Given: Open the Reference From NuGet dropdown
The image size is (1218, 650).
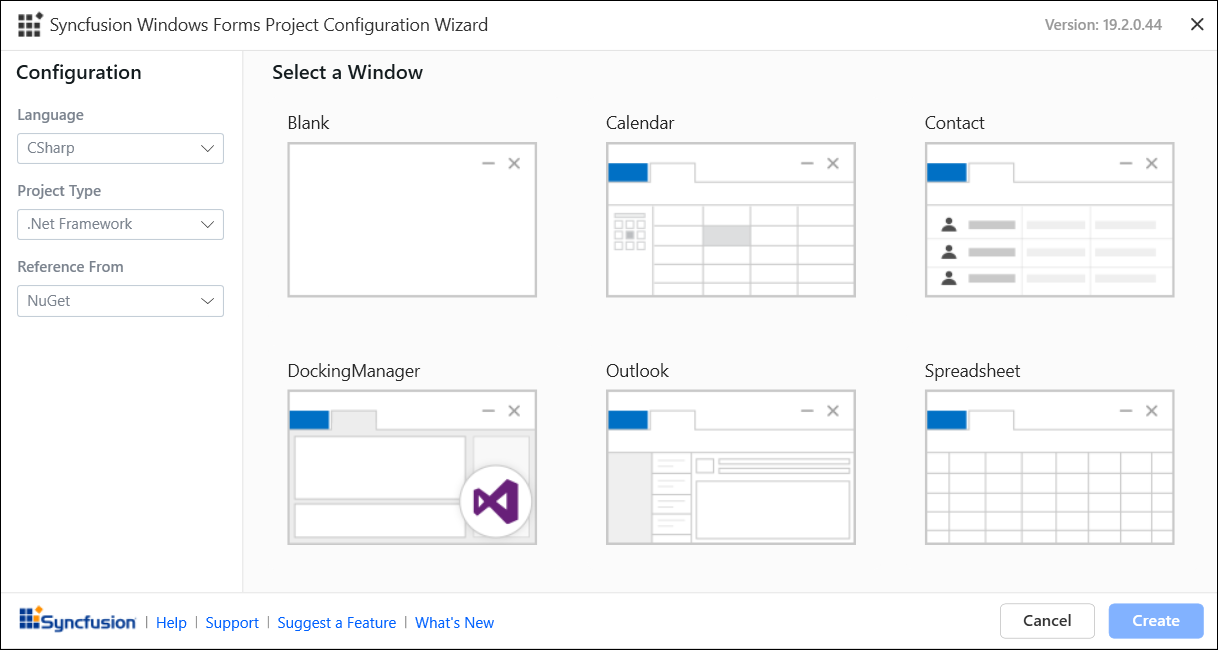Looking at the screenshot, I should pyautogui.click(x=120, y=301).
